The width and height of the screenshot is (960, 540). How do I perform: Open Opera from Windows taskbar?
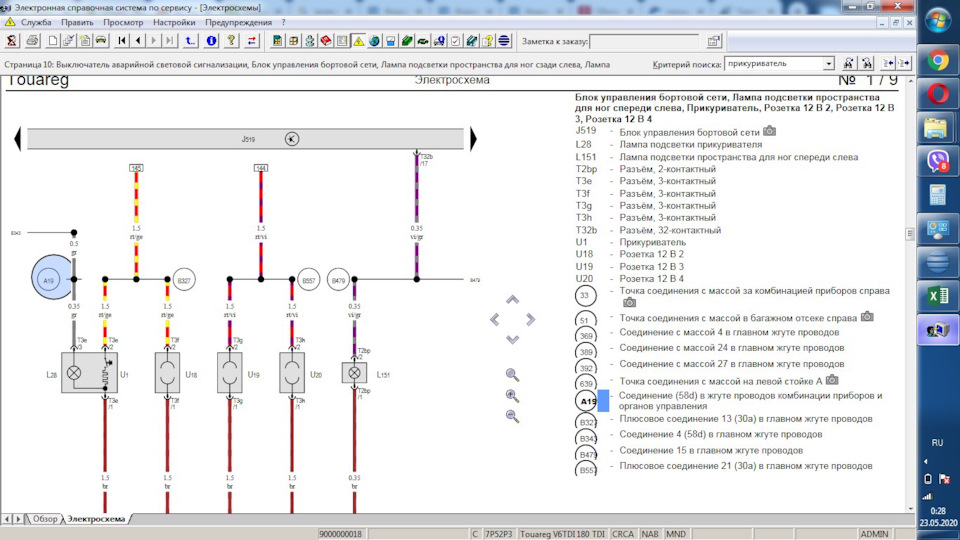937,94
